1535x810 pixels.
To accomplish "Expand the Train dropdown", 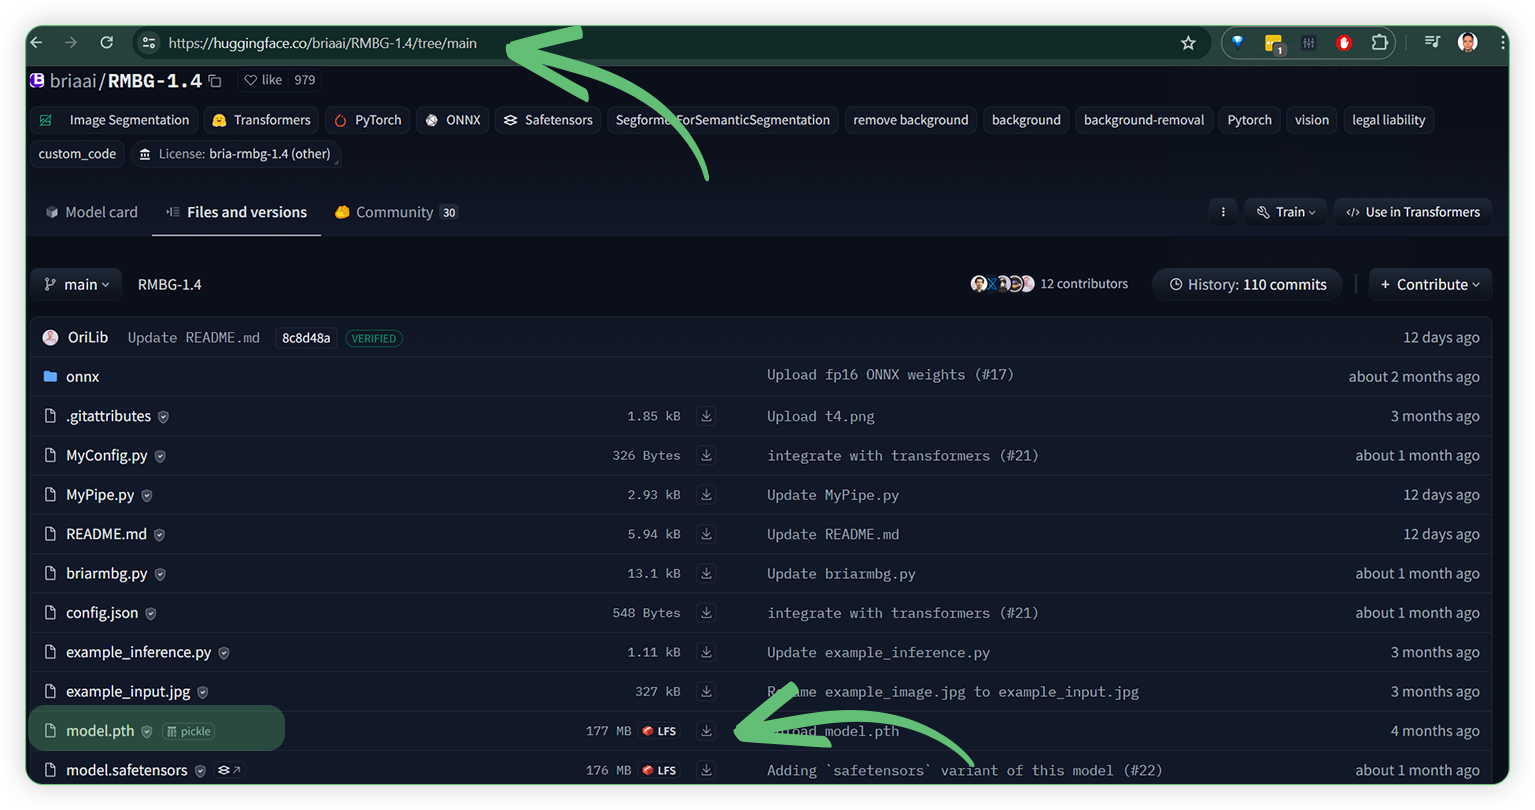I will [x=1286, y=212].
